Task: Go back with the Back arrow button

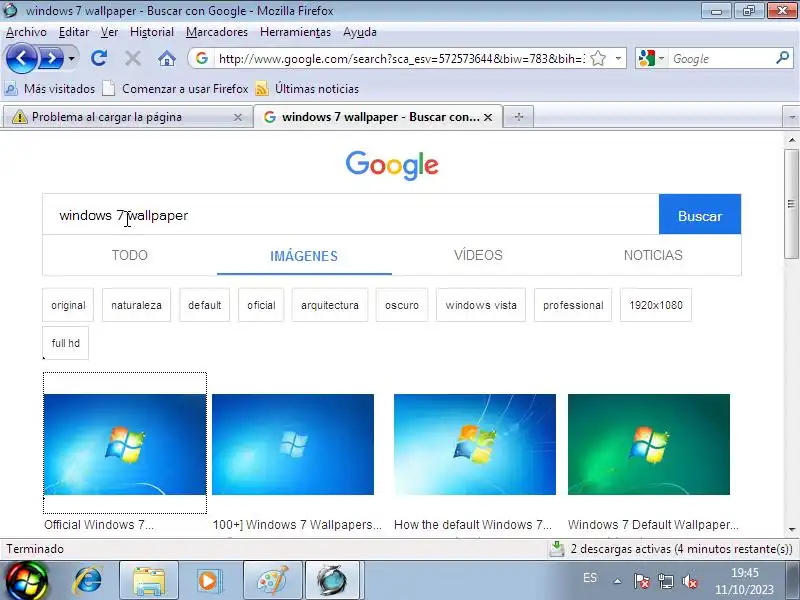Action: pyautogui.click(x=21, y=58)
